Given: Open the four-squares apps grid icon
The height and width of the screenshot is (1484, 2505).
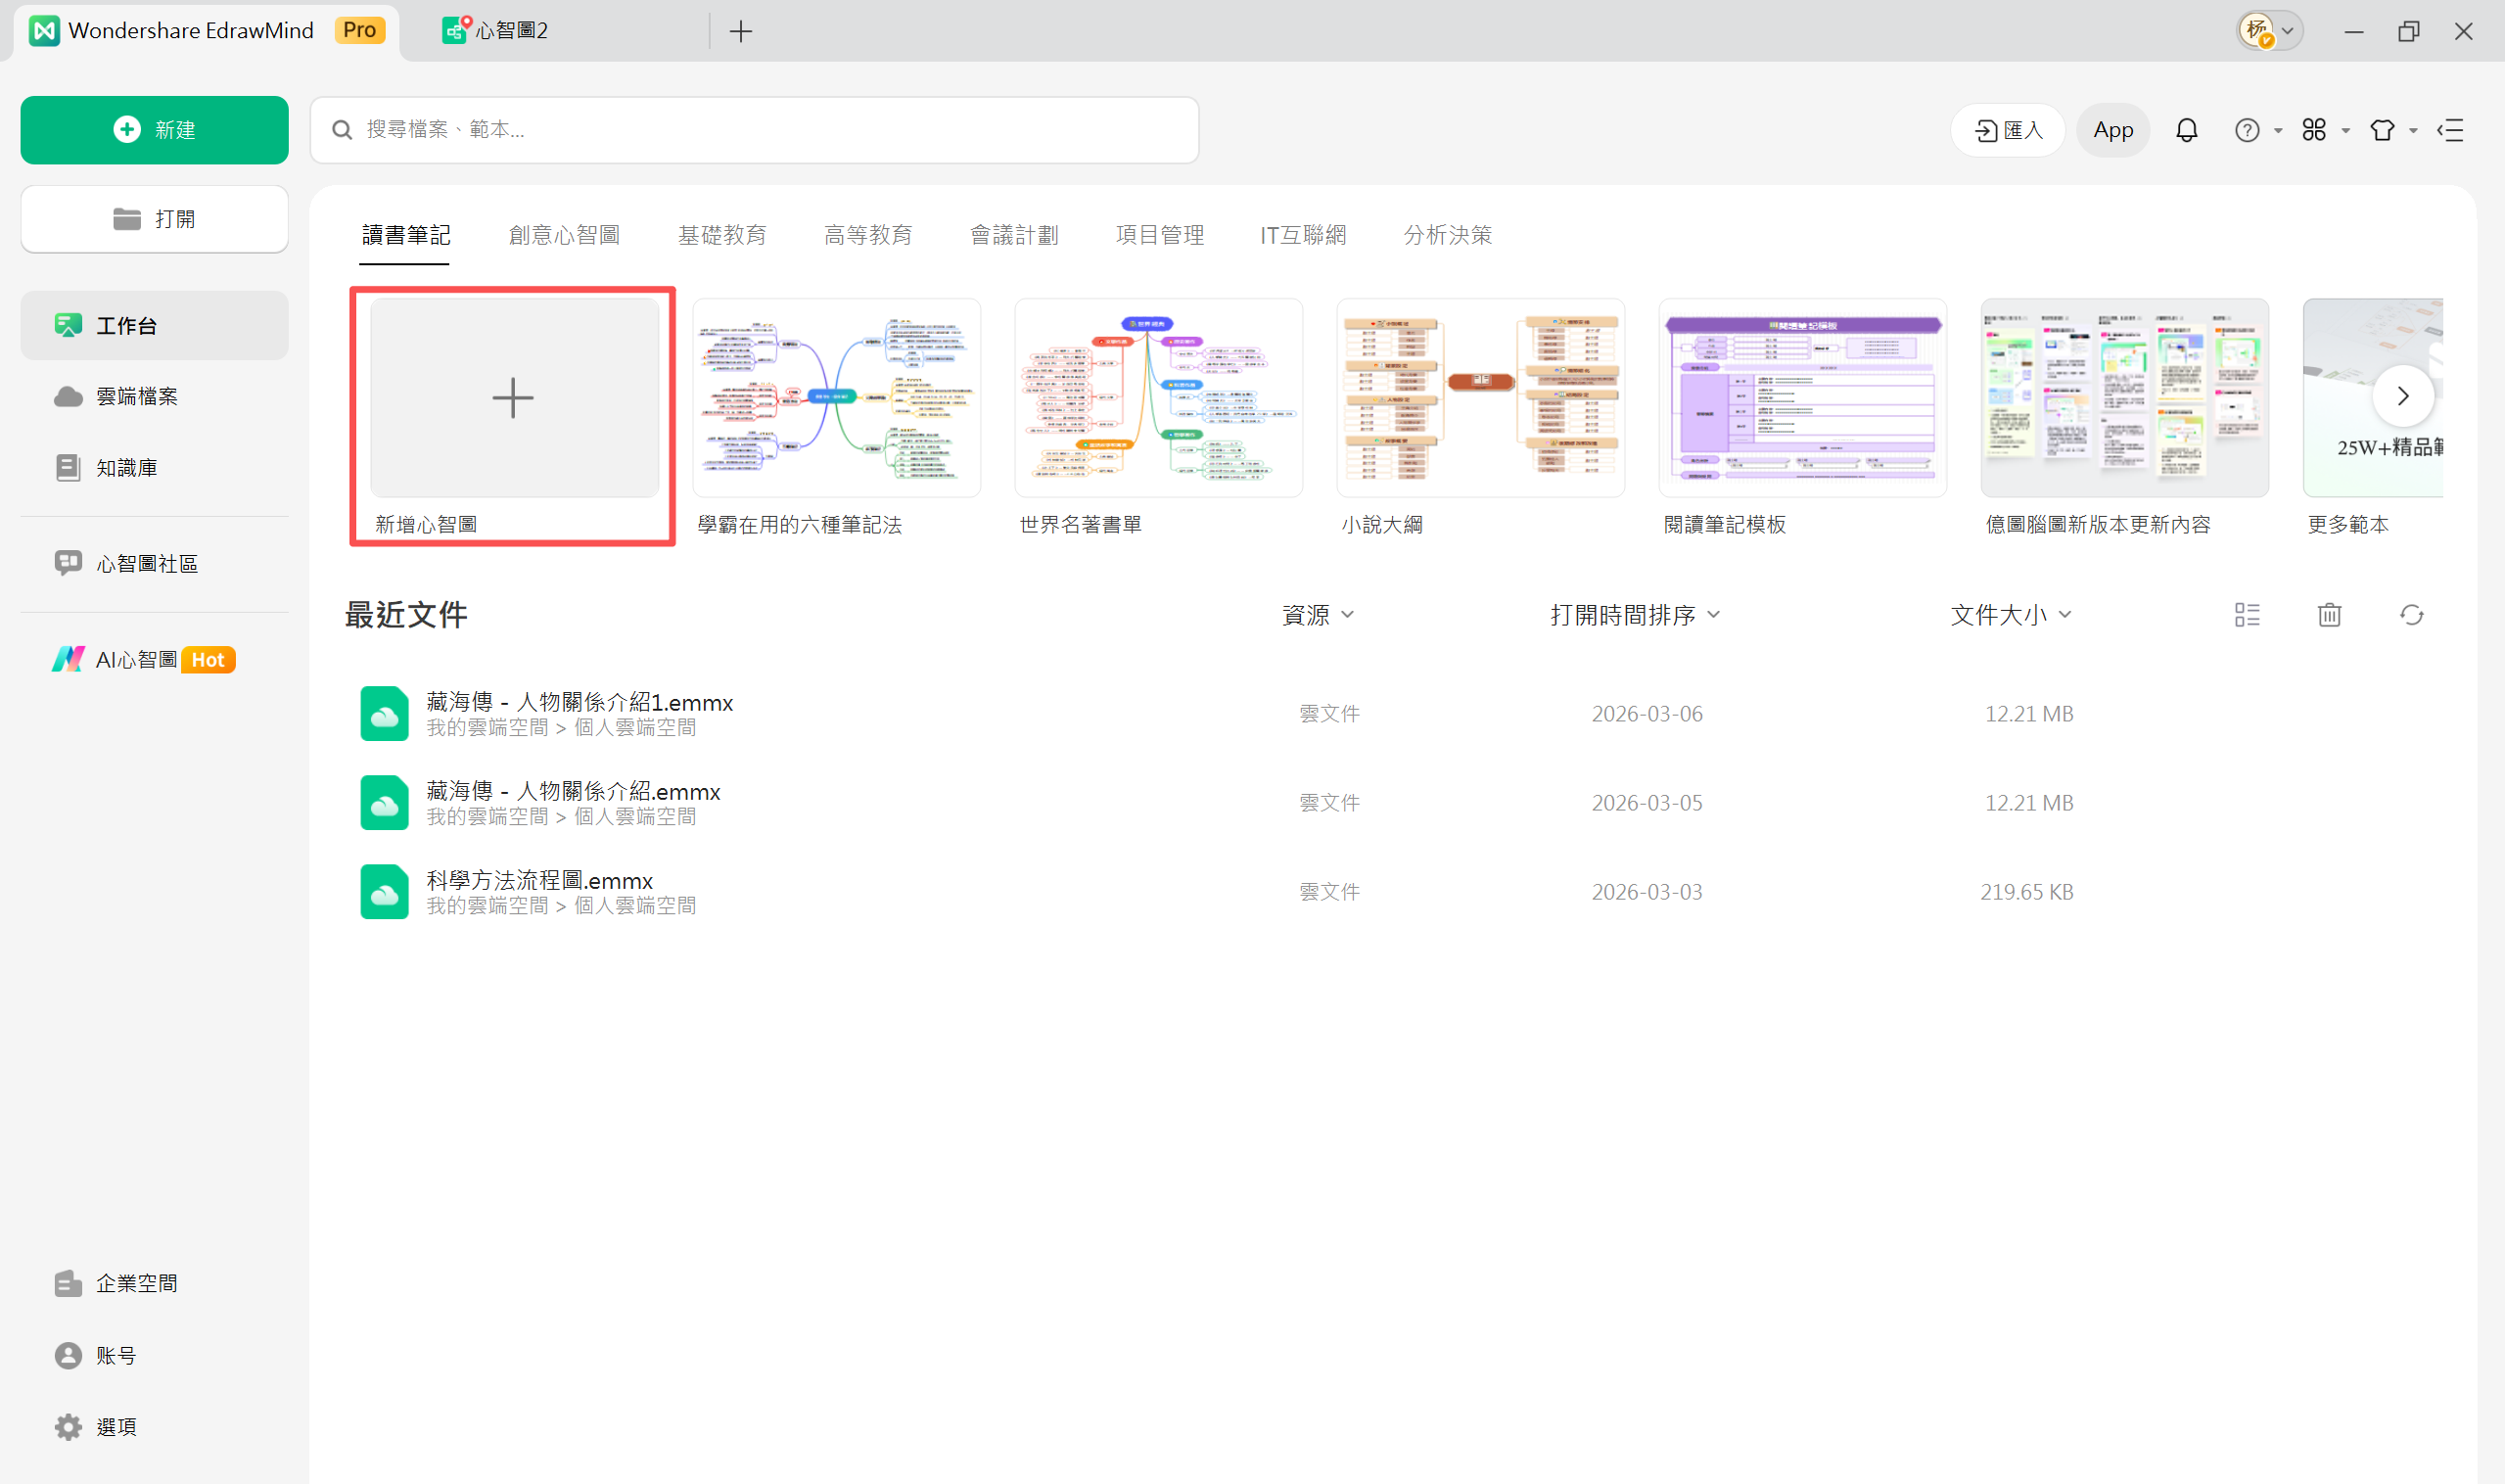Looking at the screenshot, I should point(2313,130).
